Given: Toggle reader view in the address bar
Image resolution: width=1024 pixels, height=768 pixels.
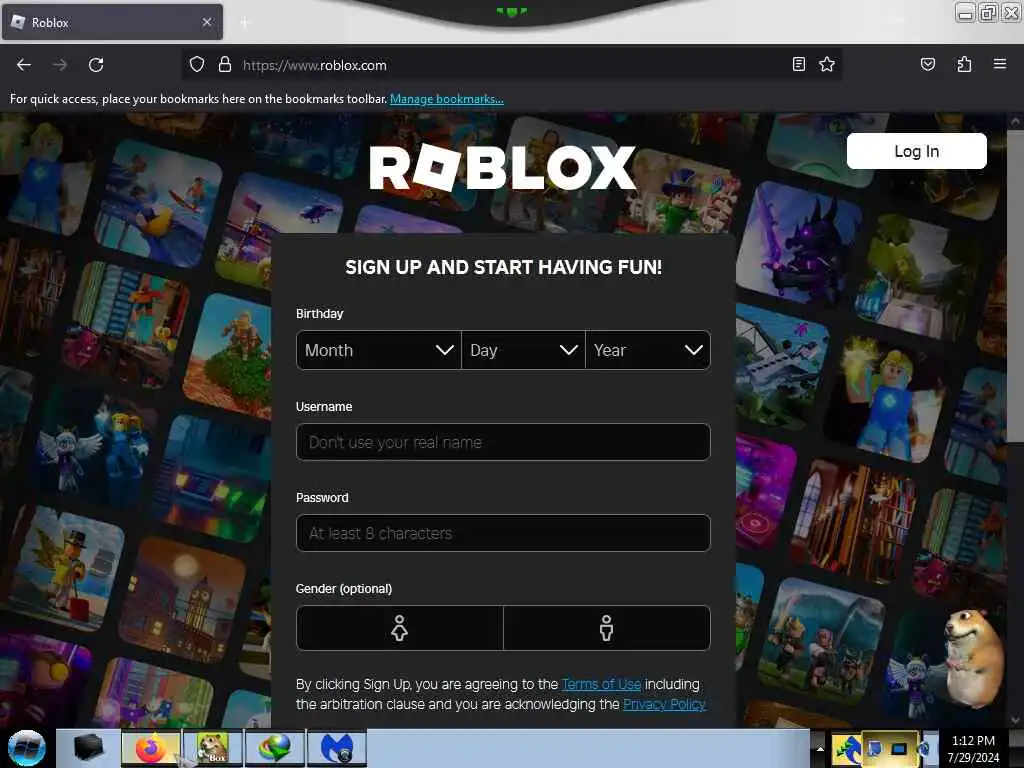Looking at the screenshot, I should coord(799,64).
